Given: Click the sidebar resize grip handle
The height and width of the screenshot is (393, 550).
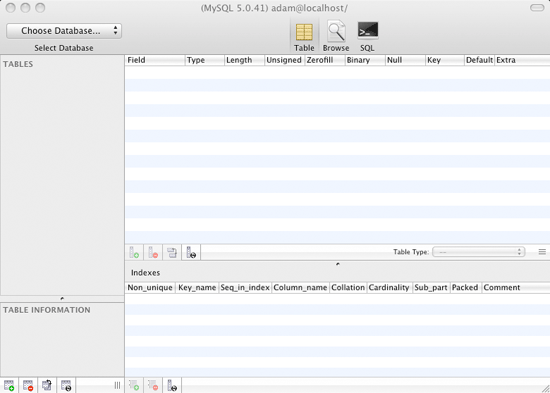Looking at the screenshot, I should point(117,386).
